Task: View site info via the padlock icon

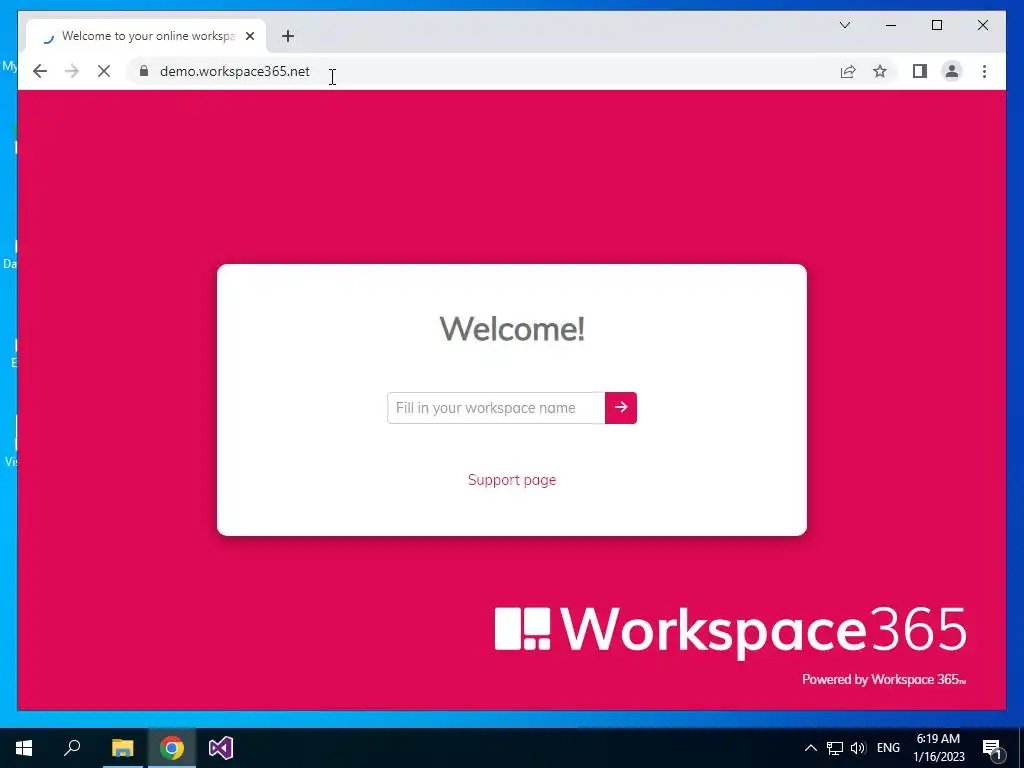Action: (144, 71)
